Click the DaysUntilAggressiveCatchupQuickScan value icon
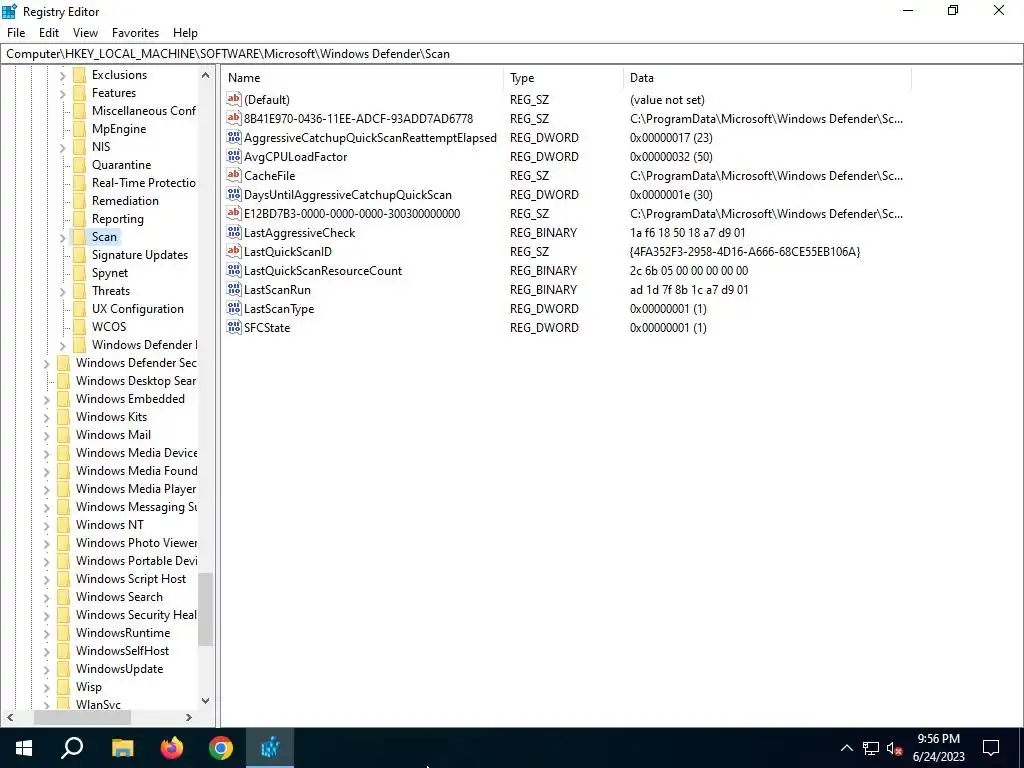This screenshot has width=1024, height=768. tap(234, 194)
